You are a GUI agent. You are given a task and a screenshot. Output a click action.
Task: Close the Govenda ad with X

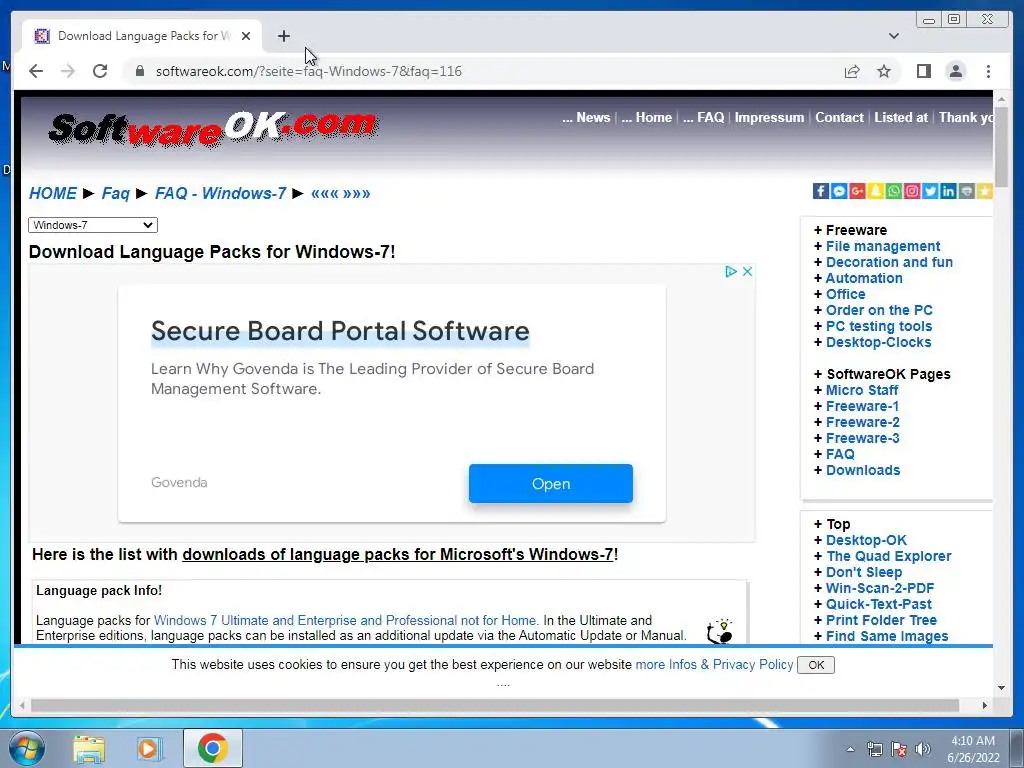click(x=748, y=272)
